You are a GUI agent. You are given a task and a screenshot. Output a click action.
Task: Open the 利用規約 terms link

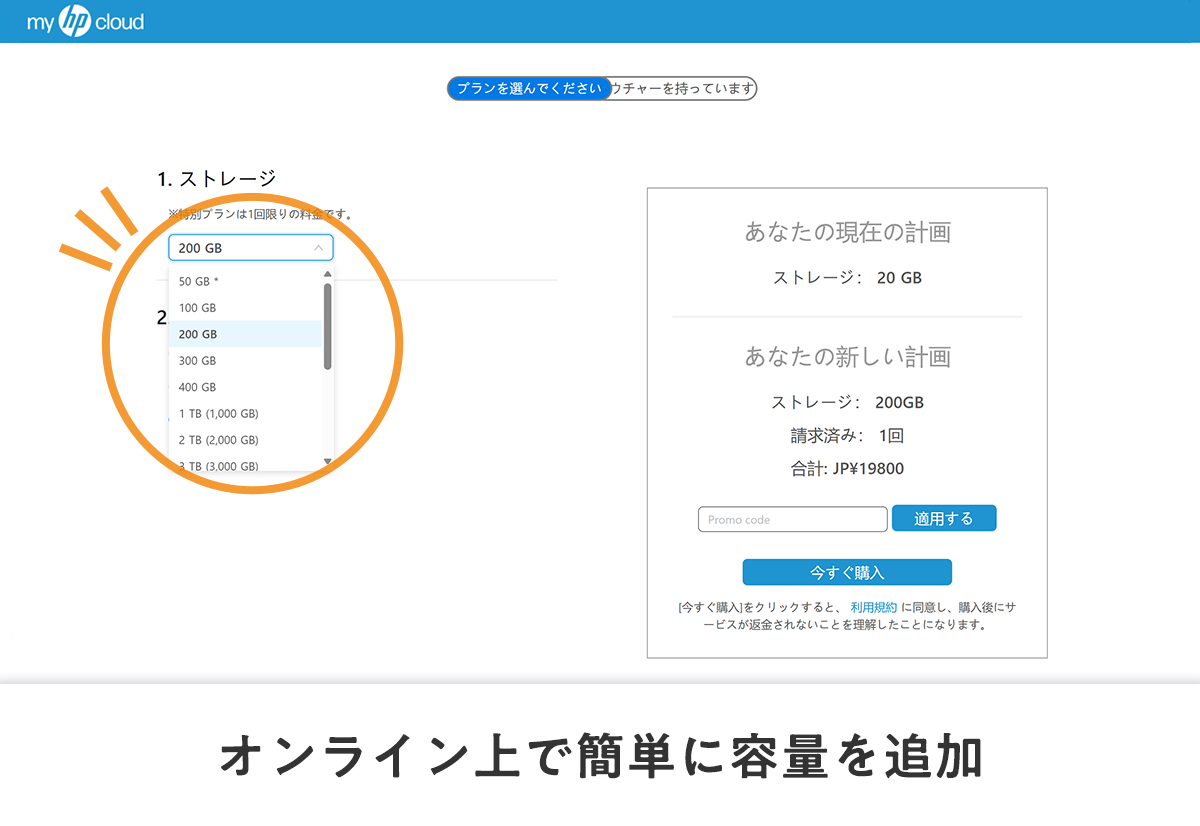873,607
